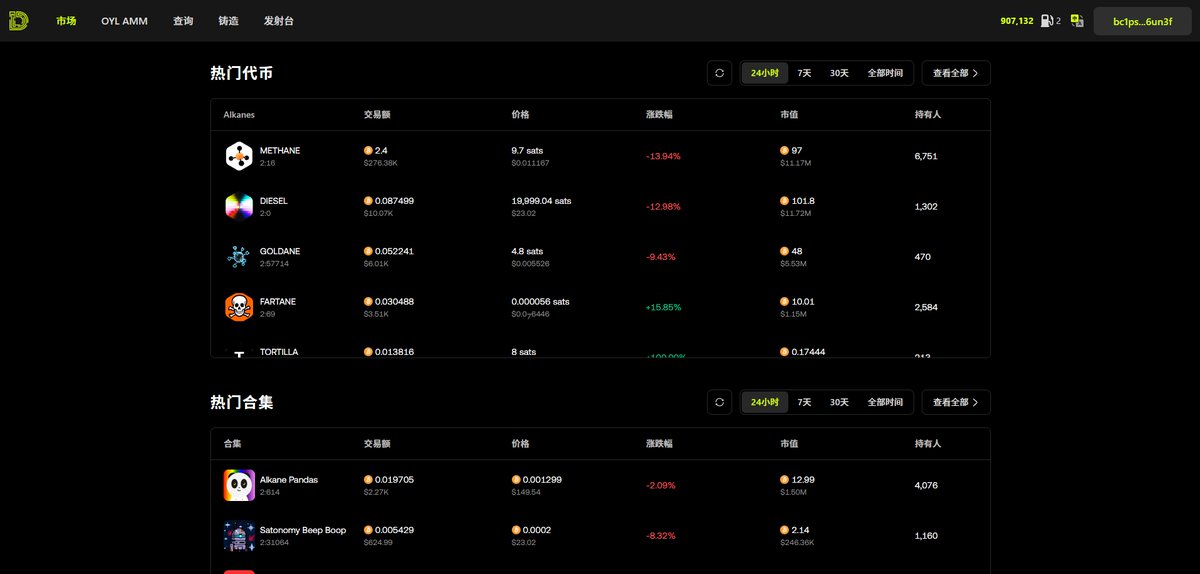Select 30天 range for hot collections
Image resolution: width=1200 pixels, height=574 pixels.
(x=839, y=402)
